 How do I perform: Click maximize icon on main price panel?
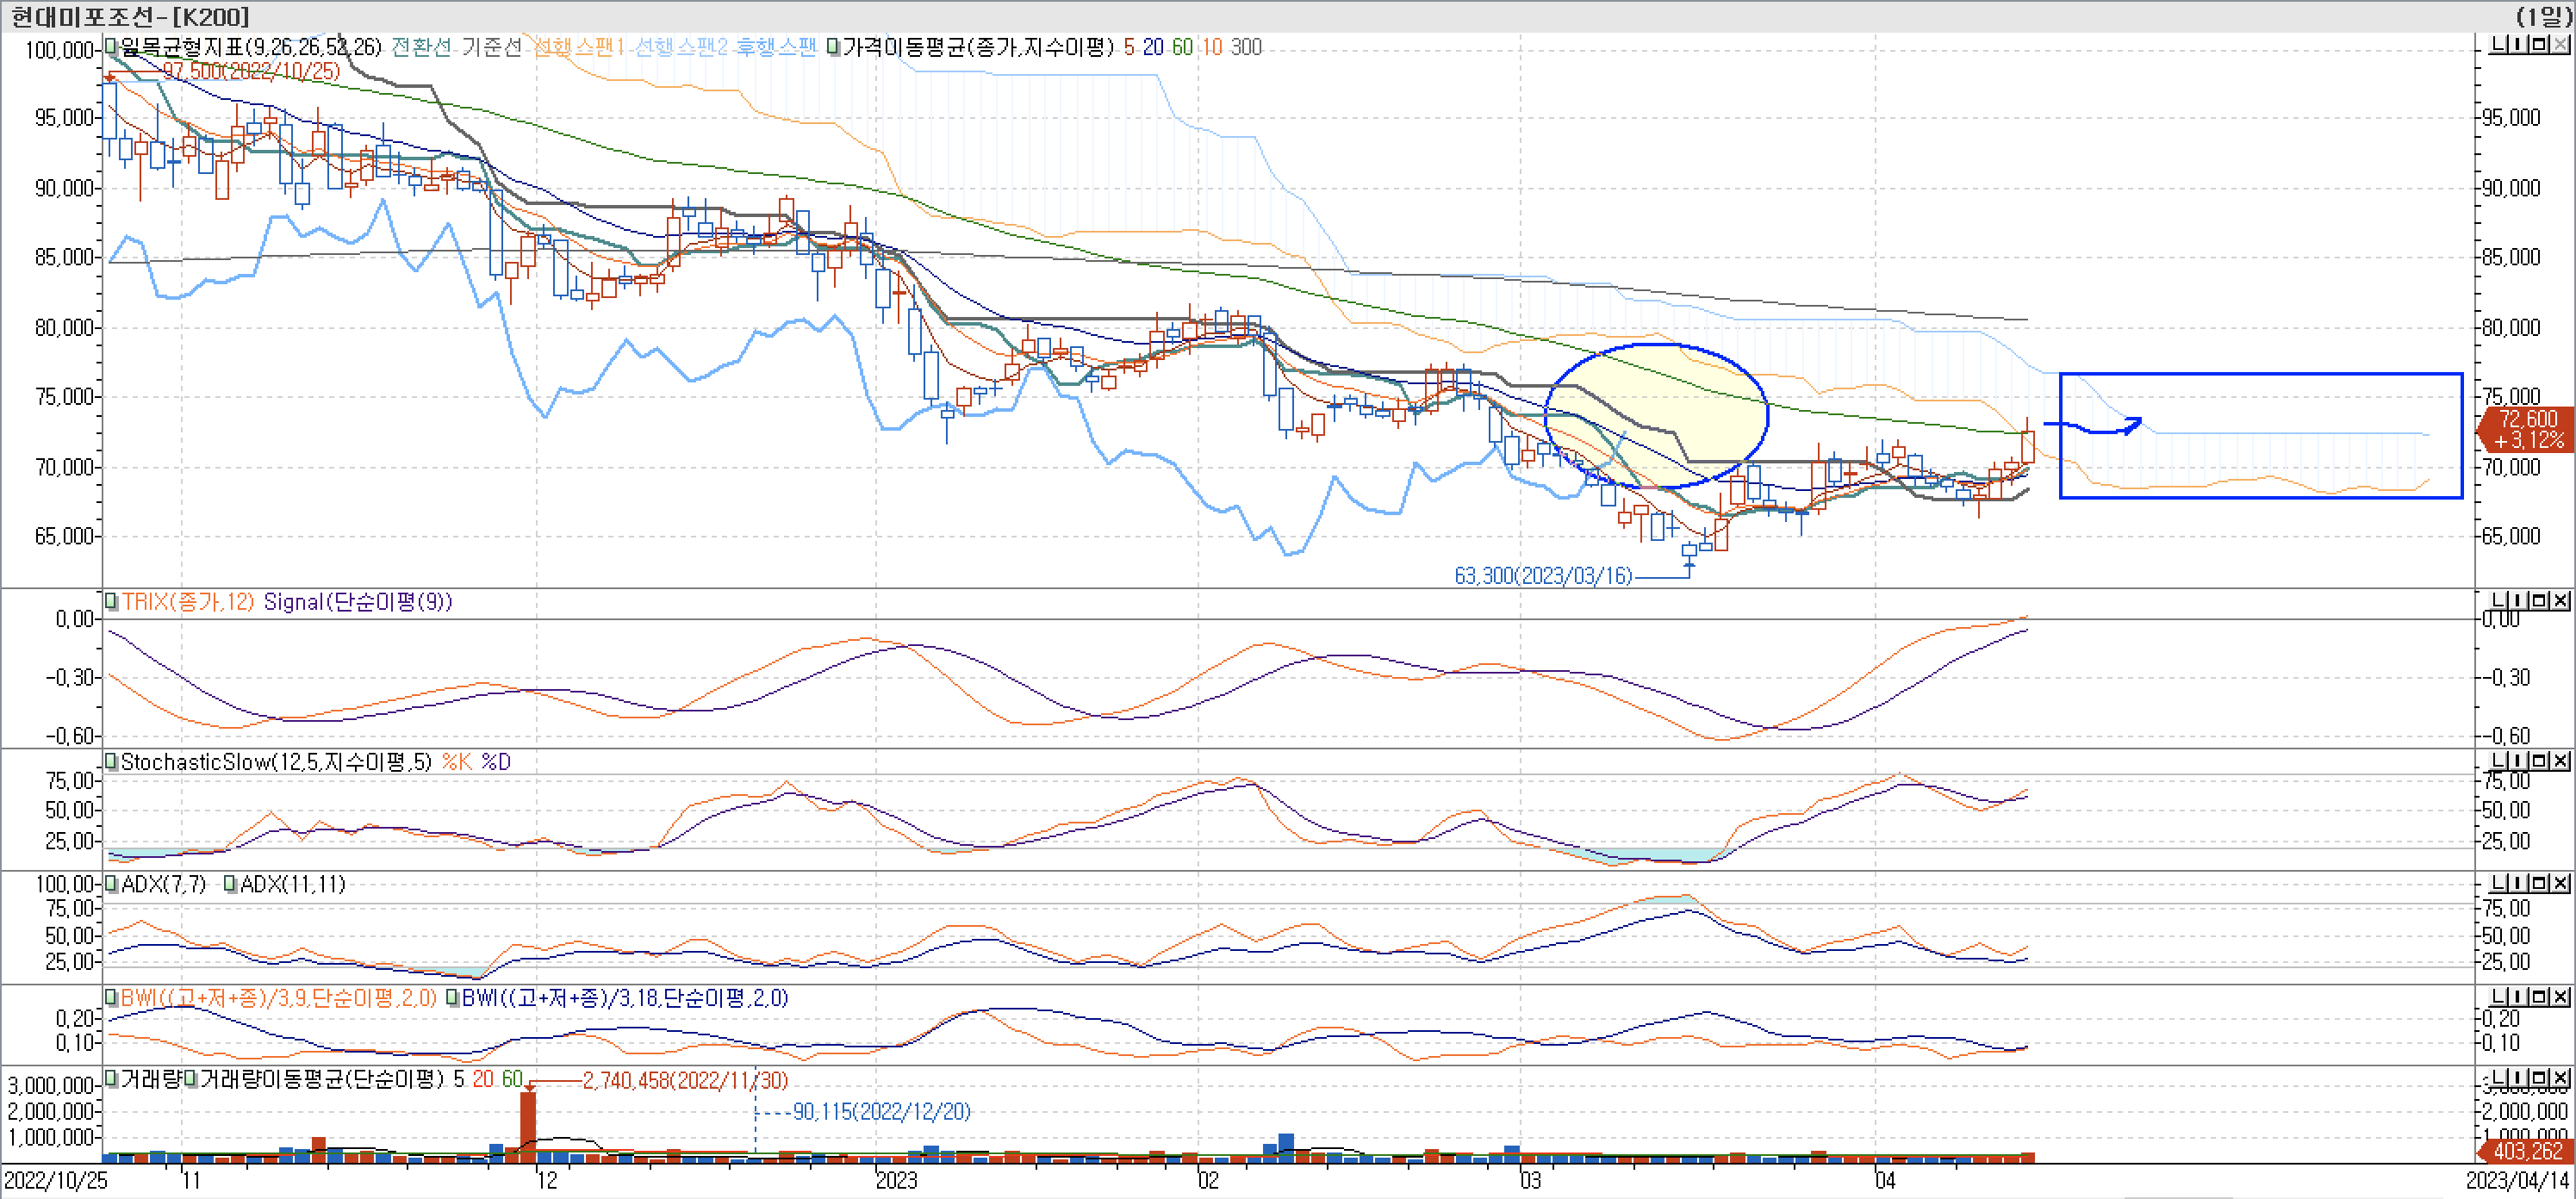tap(2541, 45)
